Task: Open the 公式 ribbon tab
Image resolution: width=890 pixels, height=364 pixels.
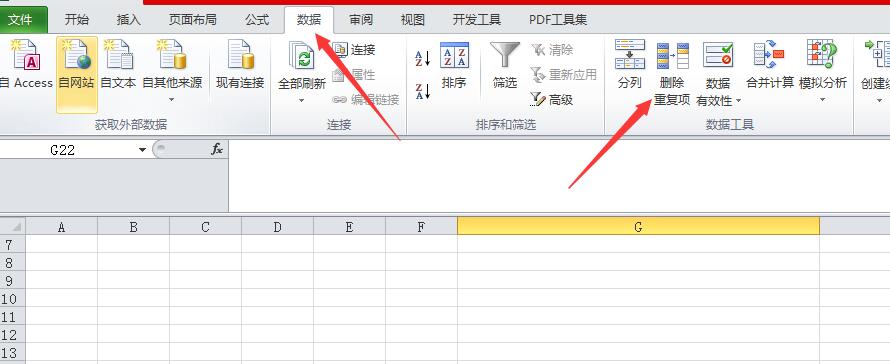Action: (257, 20)
